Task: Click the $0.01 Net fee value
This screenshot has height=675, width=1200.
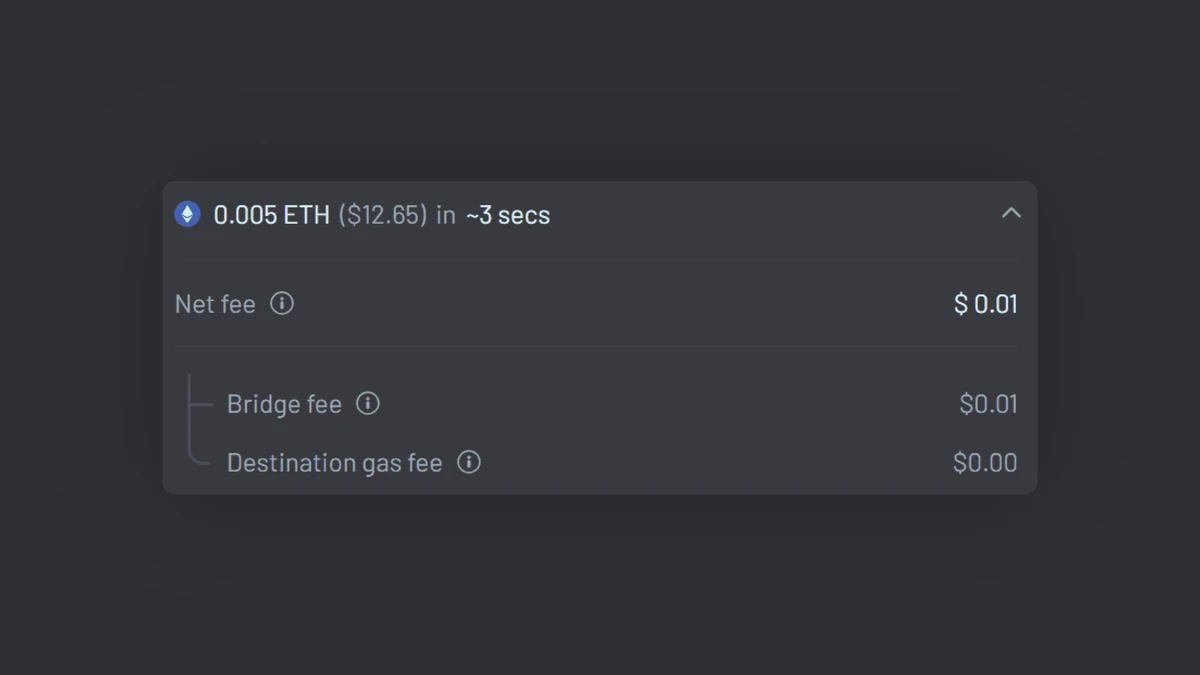Action: tap(986, 304)
